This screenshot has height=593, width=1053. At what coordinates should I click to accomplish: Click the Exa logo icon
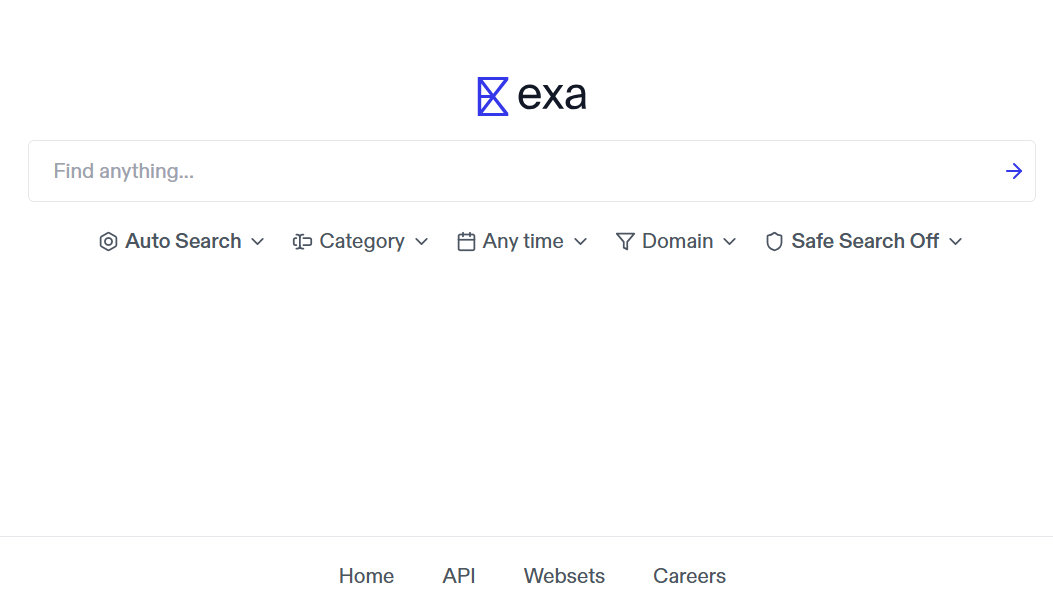[x=491, y=96]
